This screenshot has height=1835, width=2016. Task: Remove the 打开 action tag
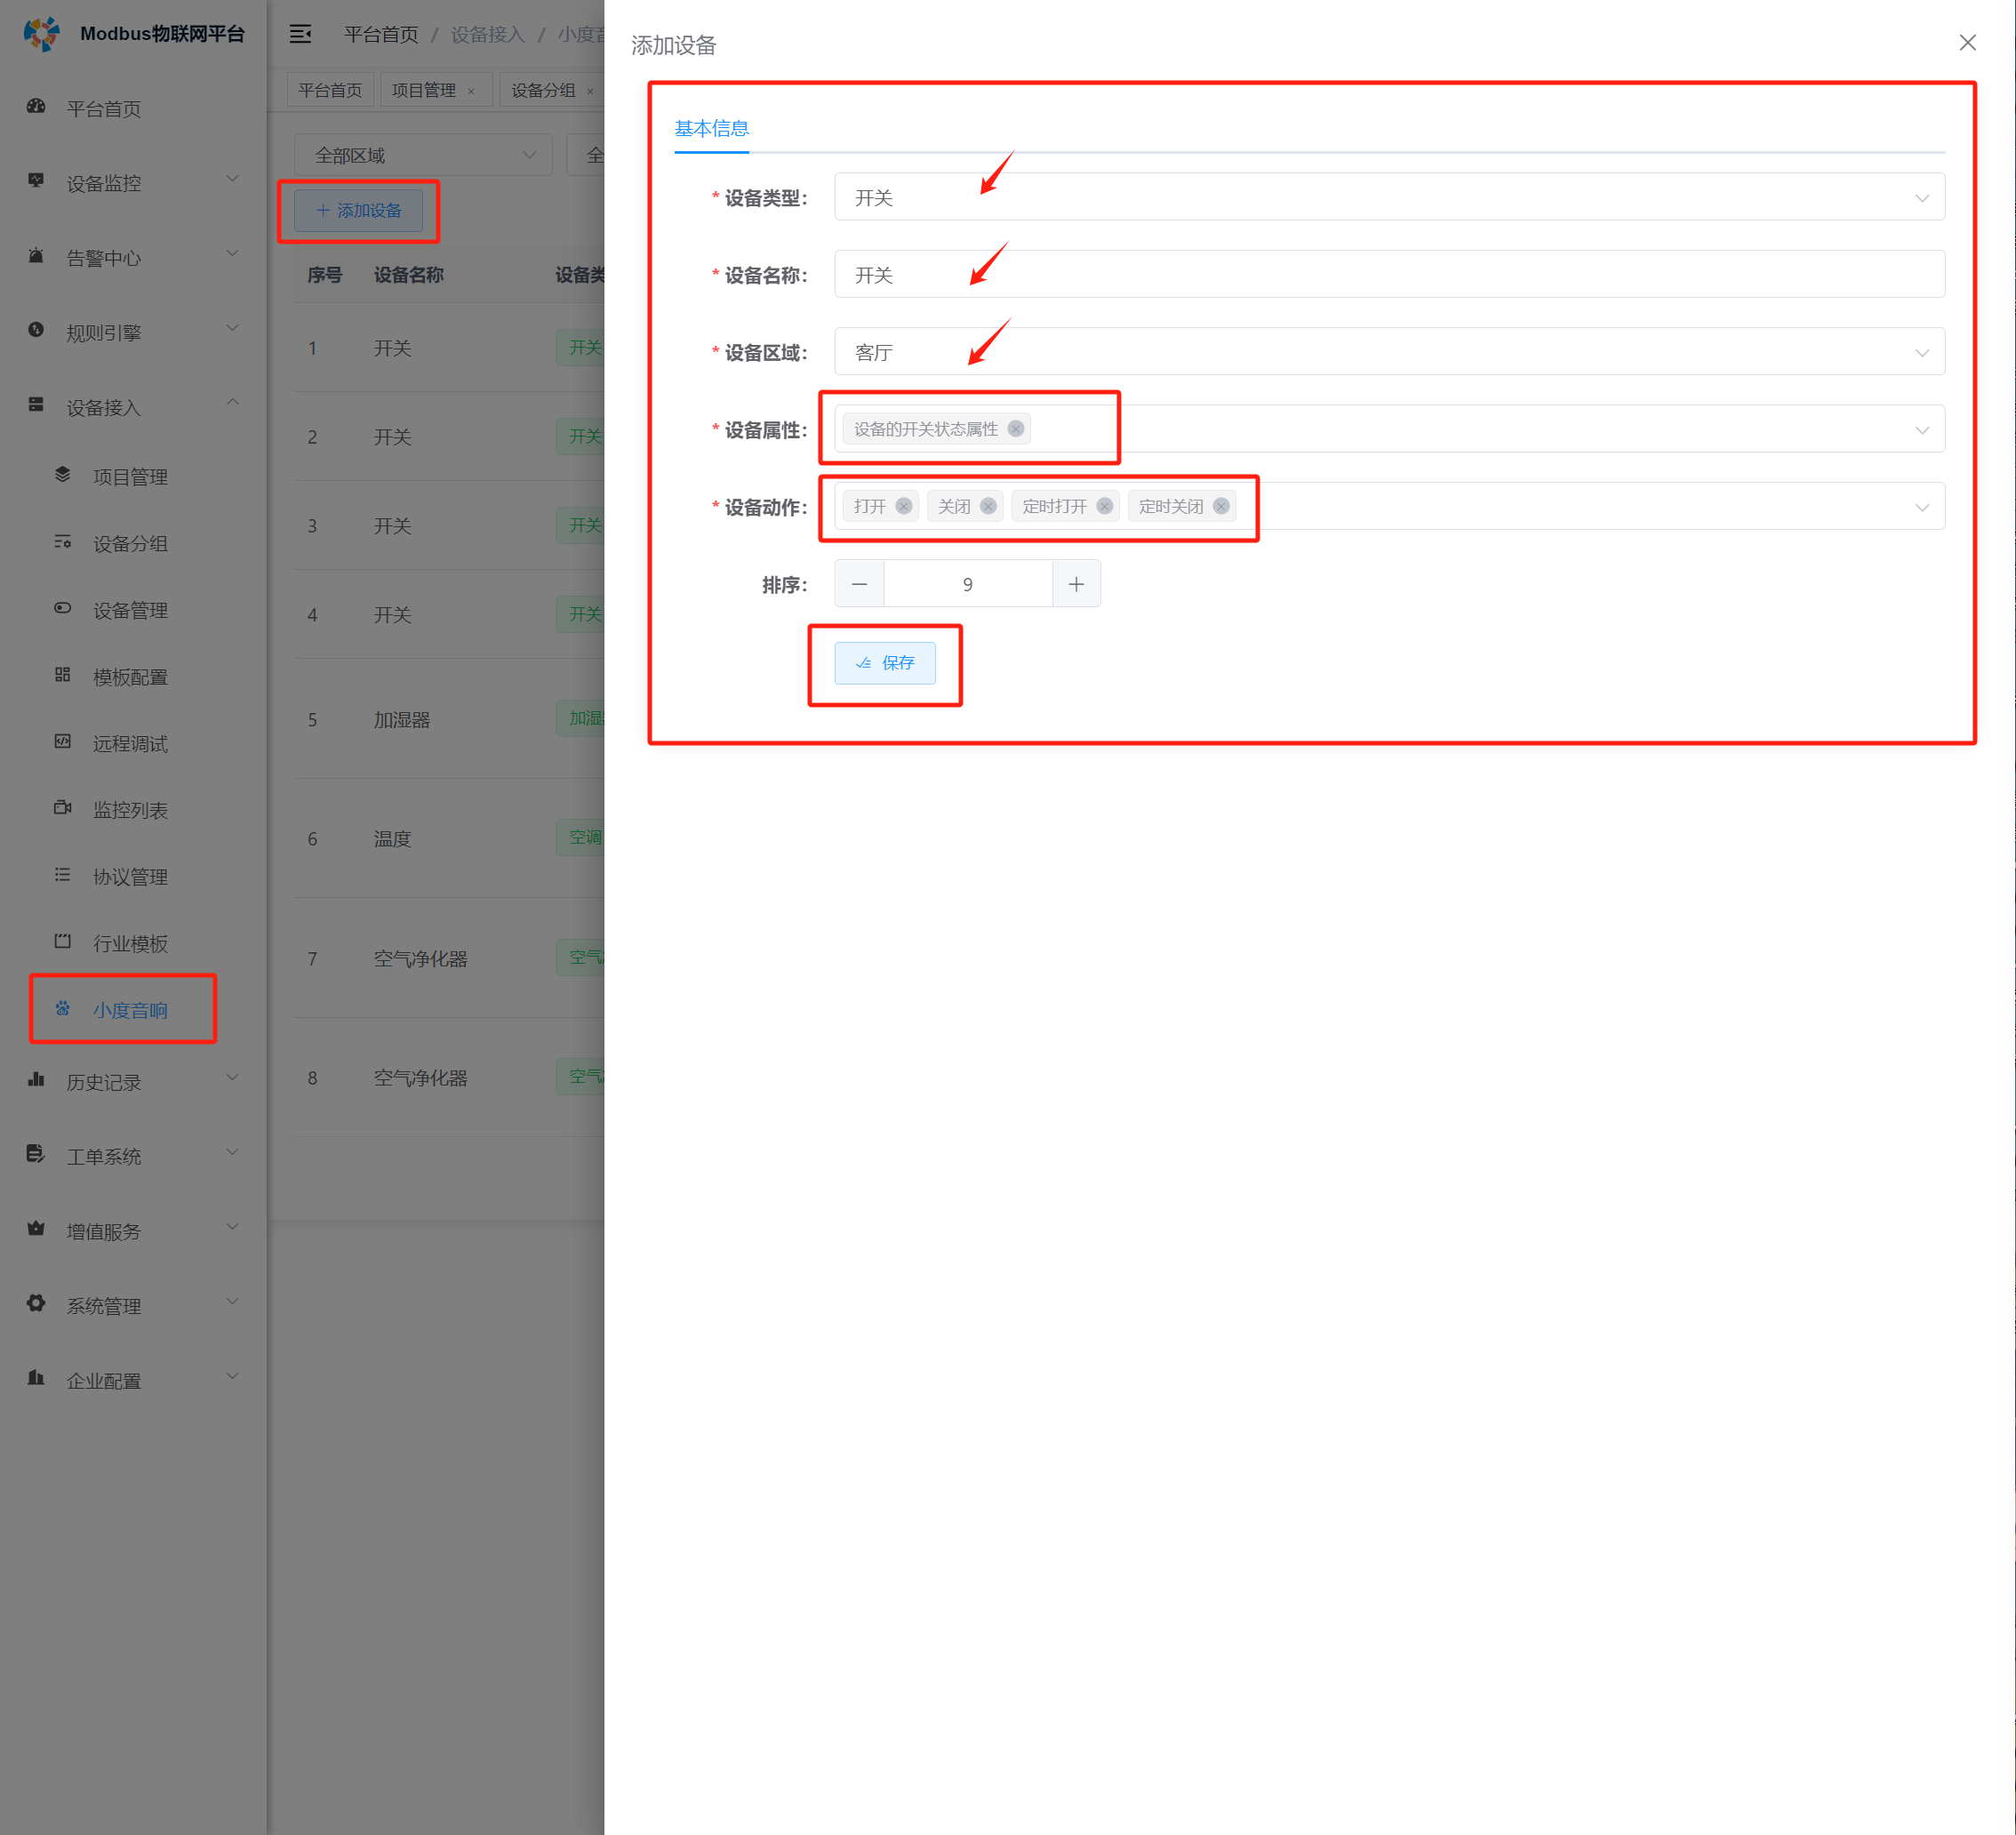point(903,506)
